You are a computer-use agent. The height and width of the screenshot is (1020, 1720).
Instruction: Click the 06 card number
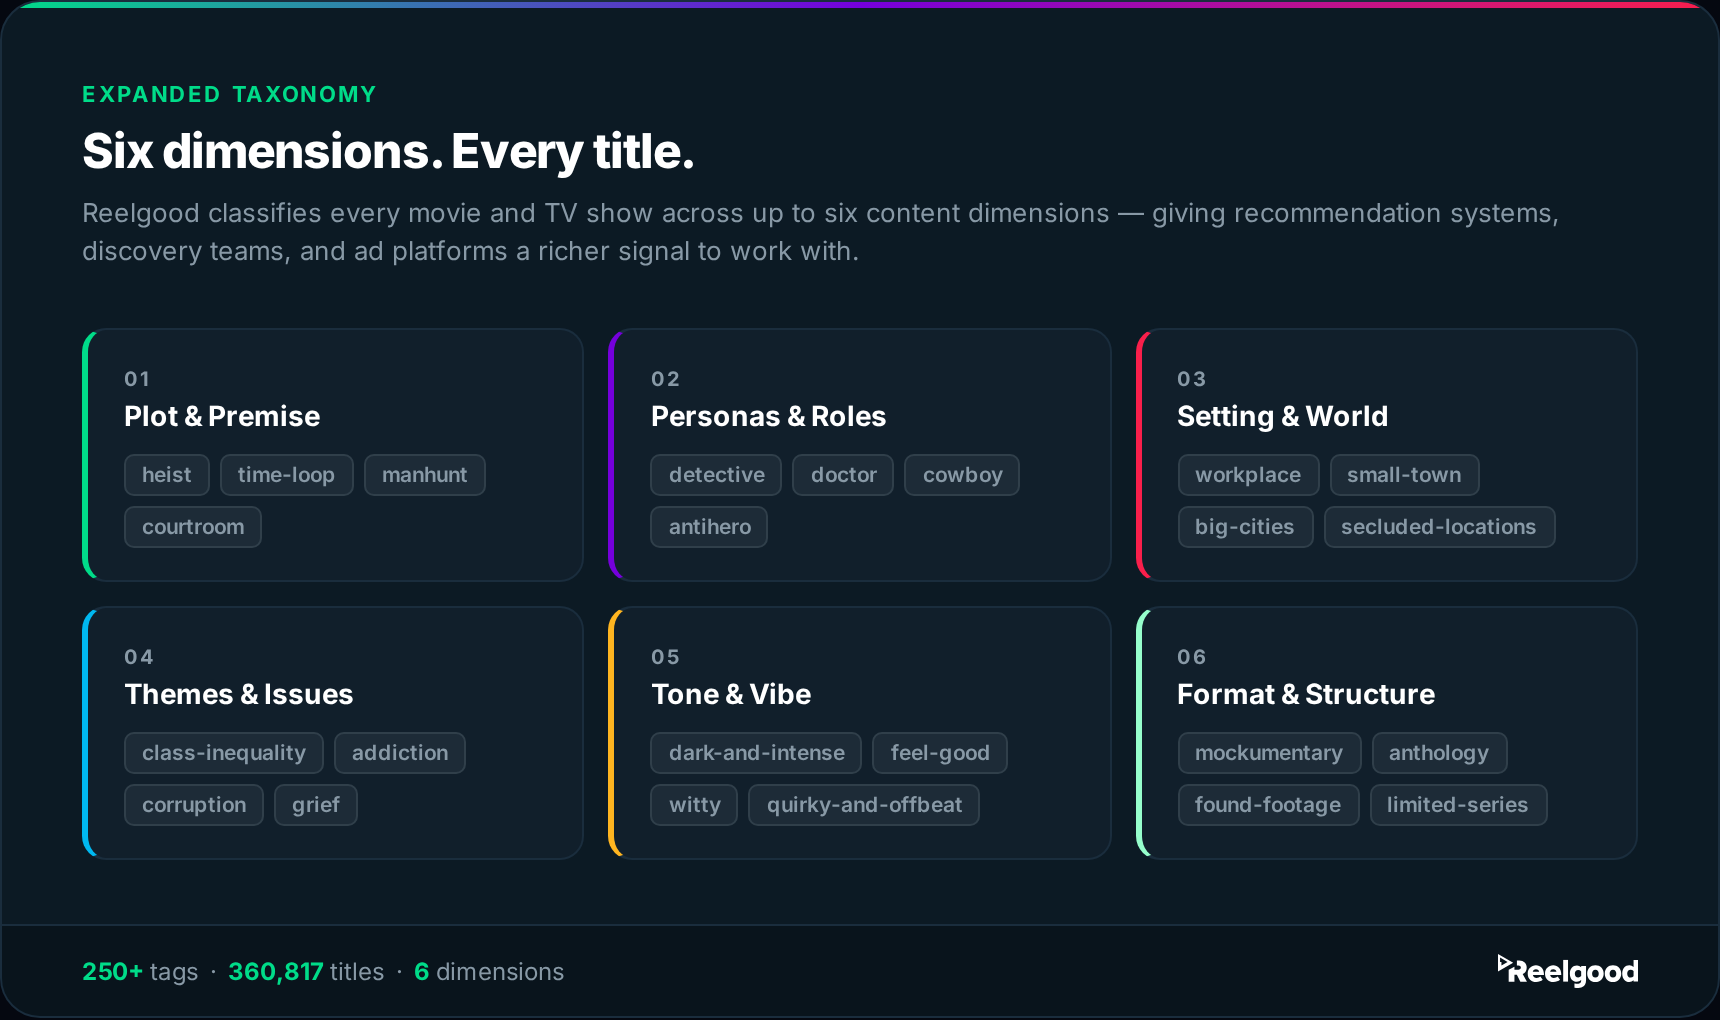[x=1191, y=657]
